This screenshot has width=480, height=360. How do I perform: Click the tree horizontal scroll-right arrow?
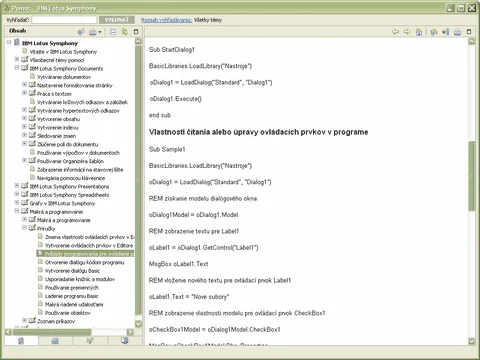130,332
